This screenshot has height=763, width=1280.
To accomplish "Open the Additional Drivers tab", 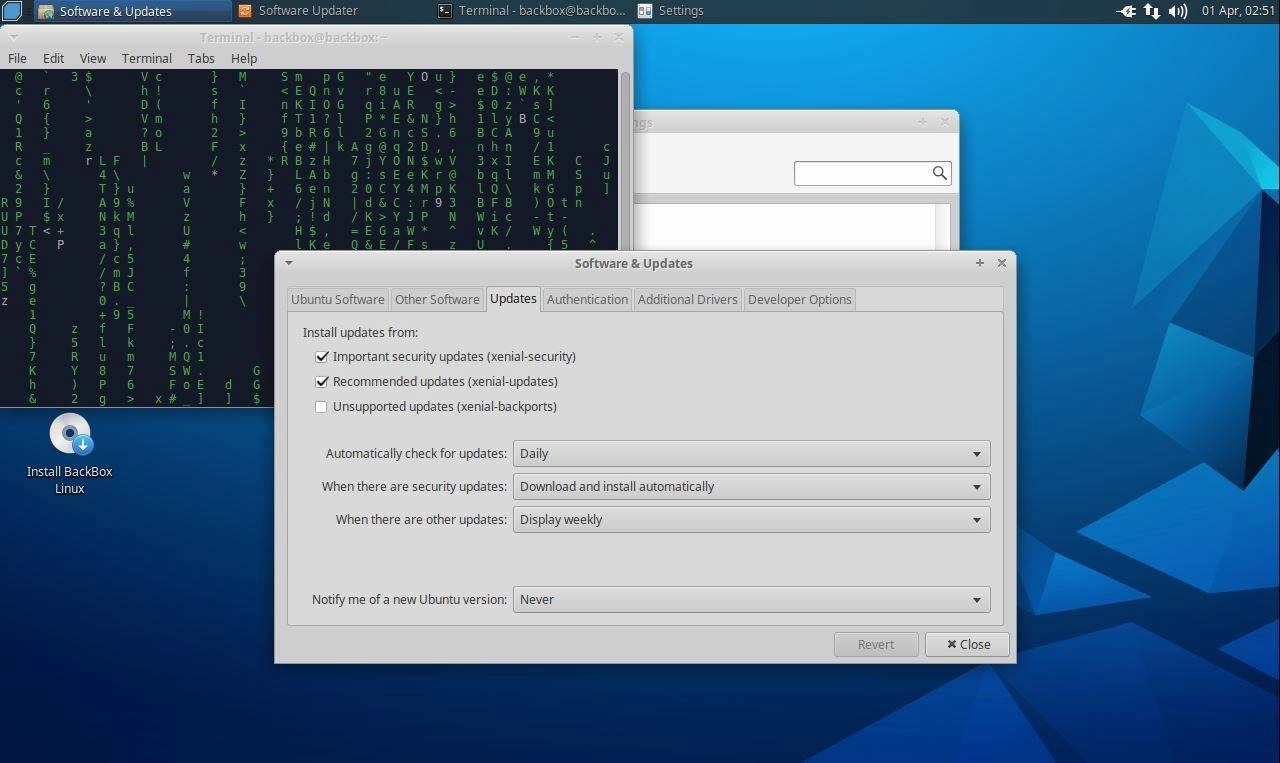I will point(688,299).
